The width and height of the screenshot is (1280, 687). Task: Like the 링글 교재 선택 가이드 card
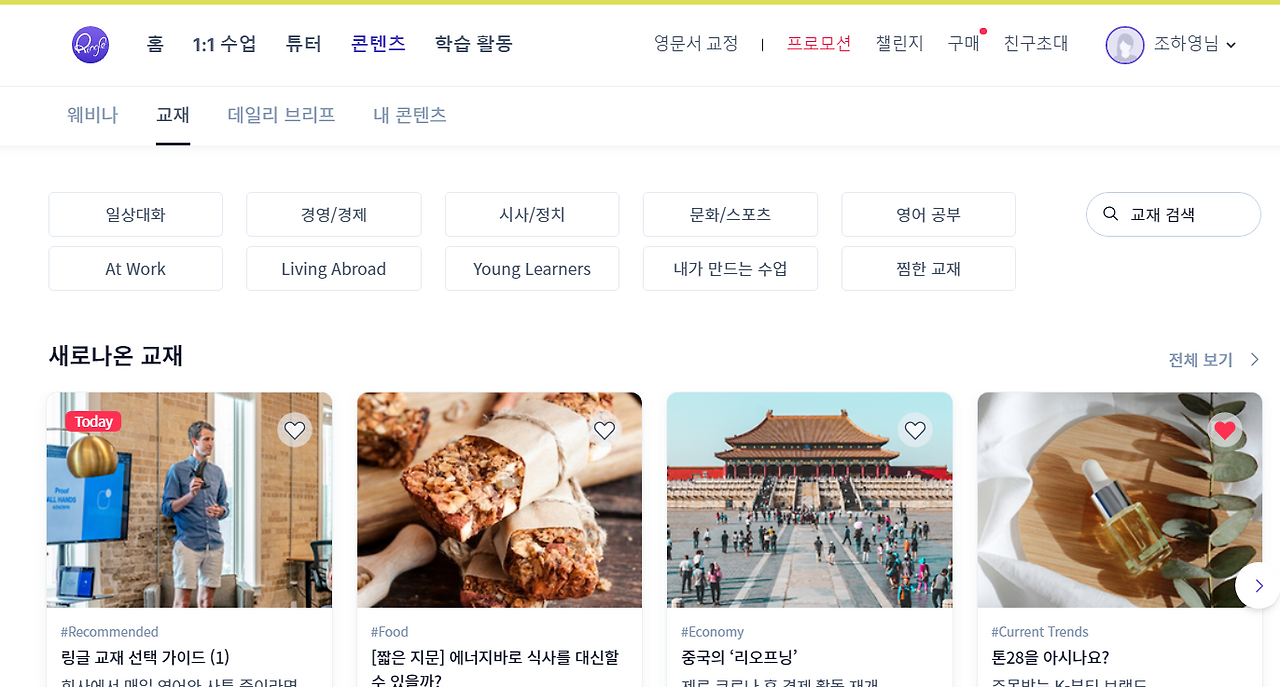[295, 430]
